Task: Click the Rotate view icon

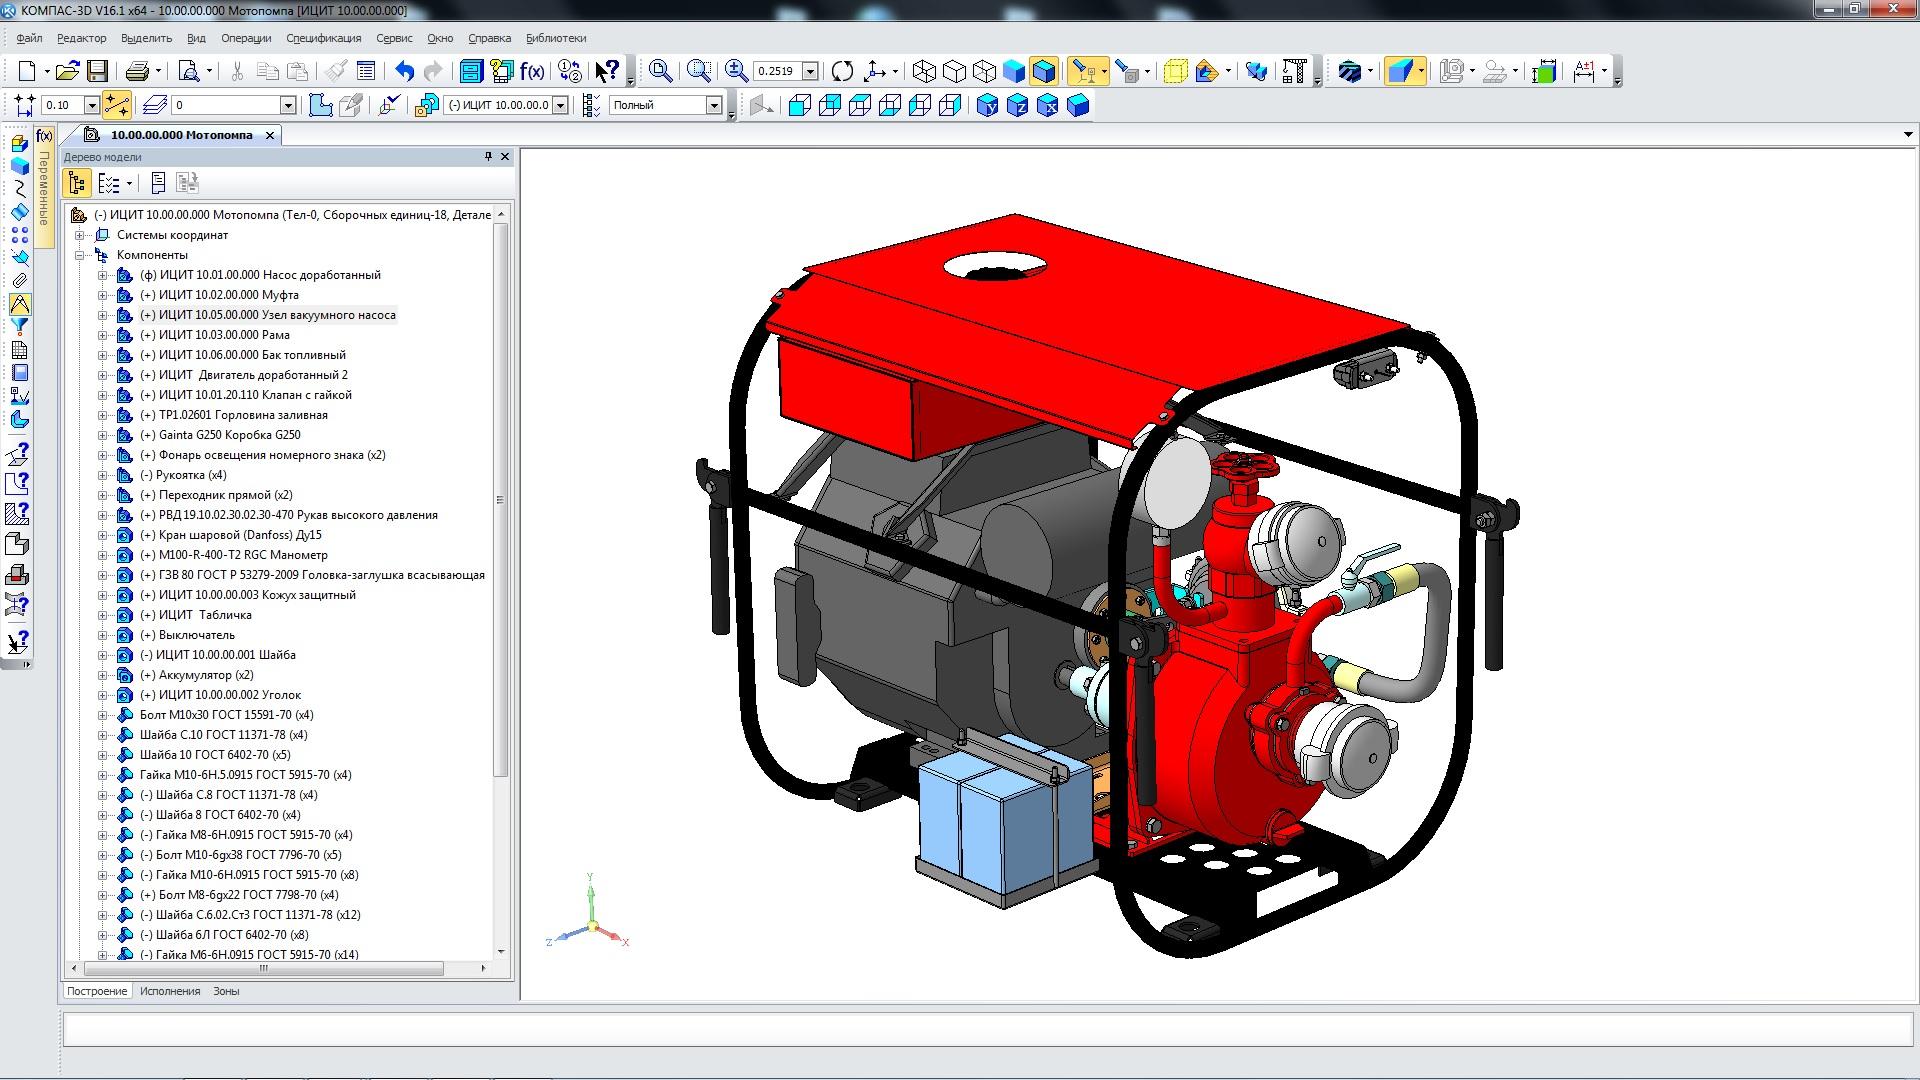Action: pyautogui.click(x=842, y=71)
